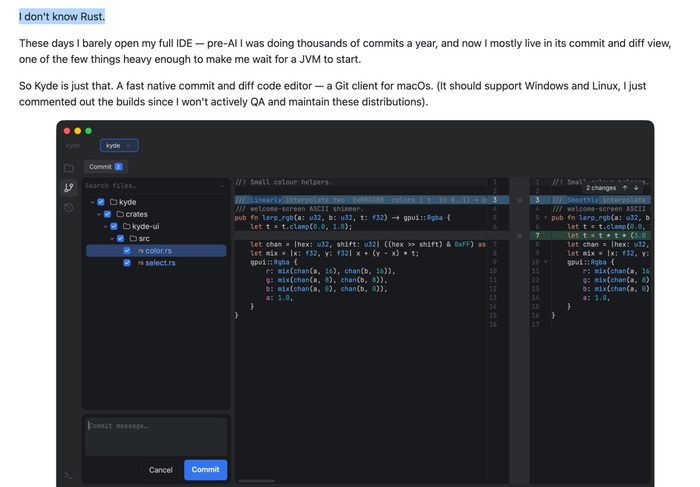700x487 pixels.
Task: Fold the gpui::Rgba block at line 10
Action: click(x=546, y=262)
